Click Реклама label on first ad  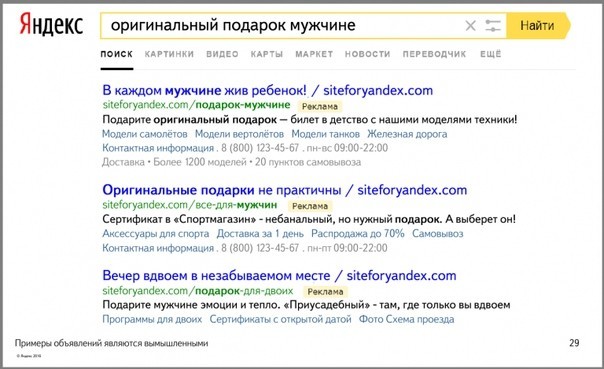[x=319, y=106]
